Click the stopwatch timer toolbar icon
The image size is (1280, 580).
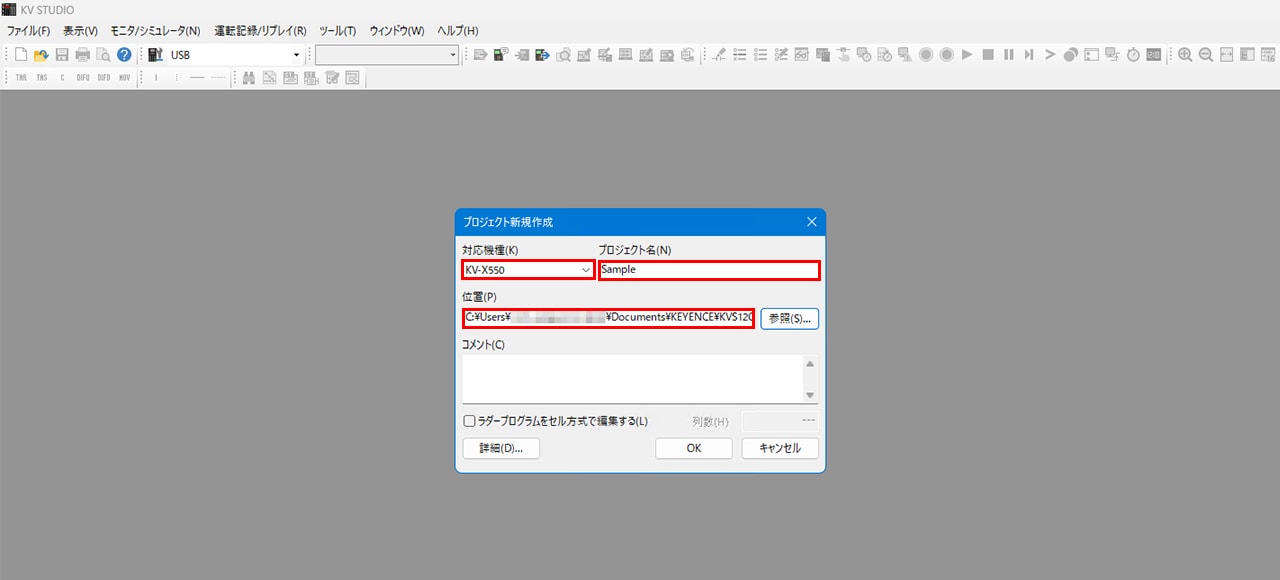pos(1133,55)
